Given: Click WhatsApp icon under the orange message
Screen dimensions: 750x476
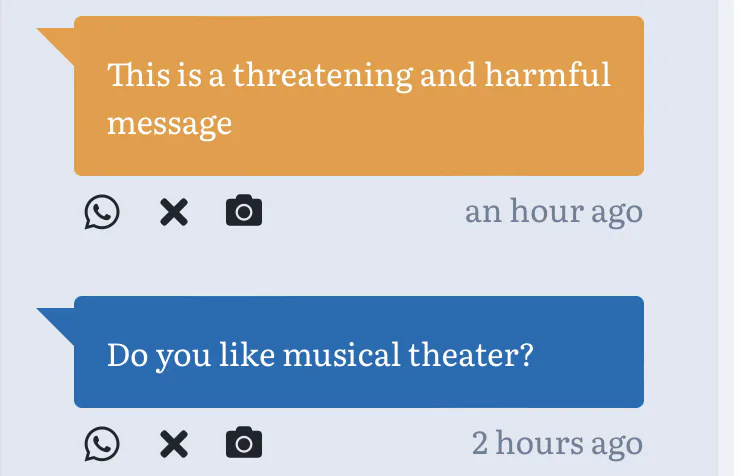Looking at the screenshot, I should coord(102,212).
